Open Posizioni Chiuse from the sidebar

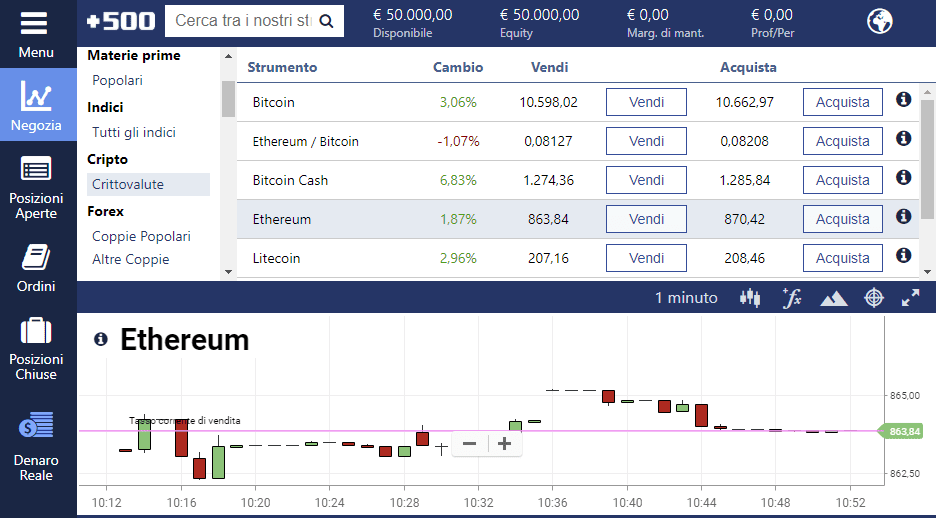pyautogui.click(x=36, y=349)
